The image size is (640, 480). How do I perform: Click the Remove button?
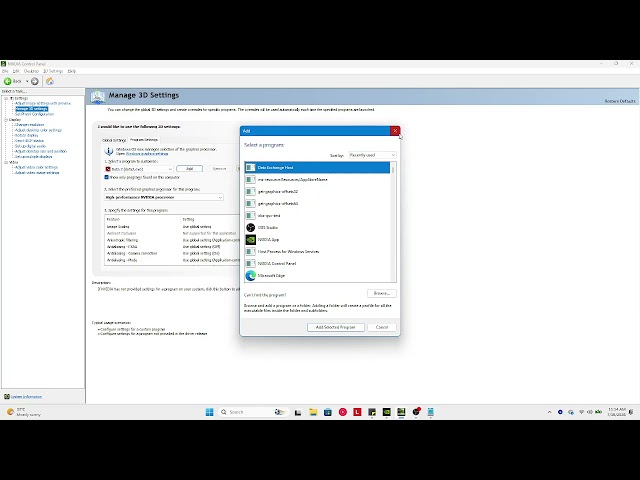220,169
